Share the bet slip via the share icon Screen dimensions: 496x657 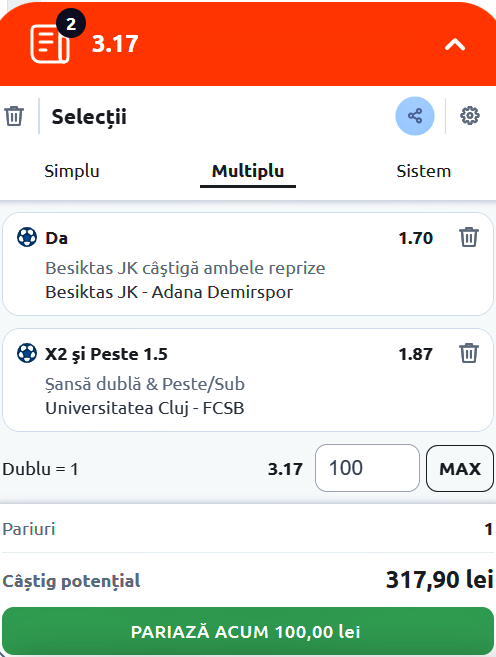[x=415, y=116]
